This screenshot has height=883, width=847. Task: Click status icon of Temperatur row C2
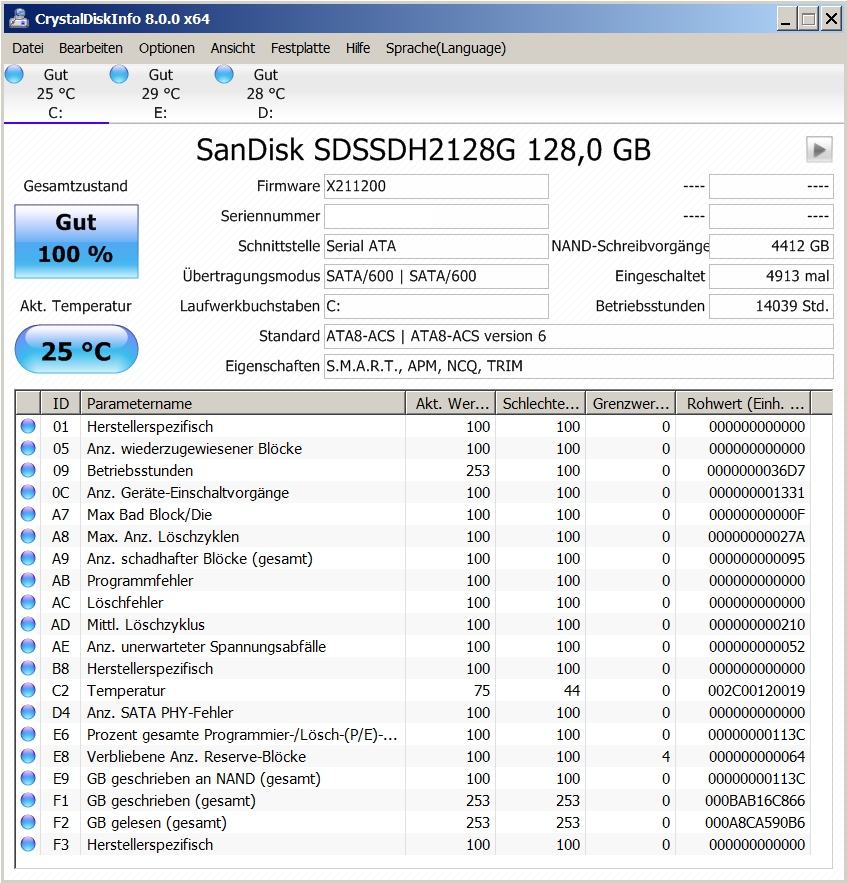click(28, 690)
